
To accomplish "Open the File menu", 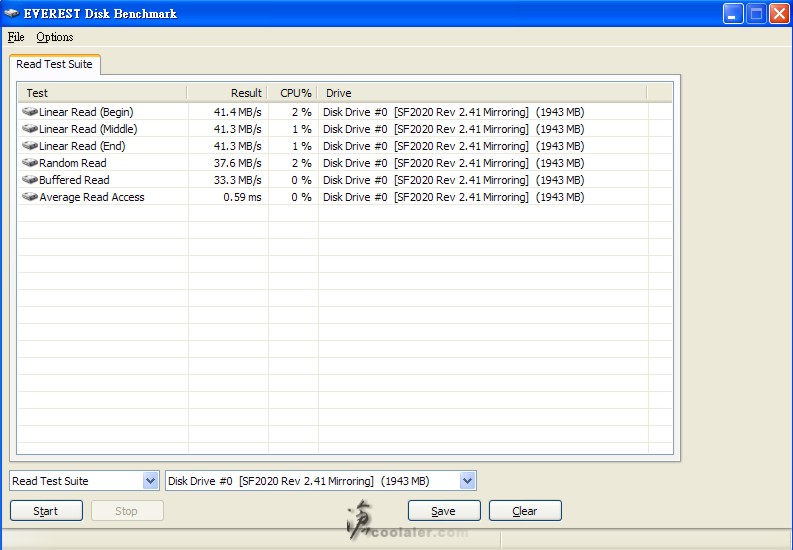I will pos(16,37).
